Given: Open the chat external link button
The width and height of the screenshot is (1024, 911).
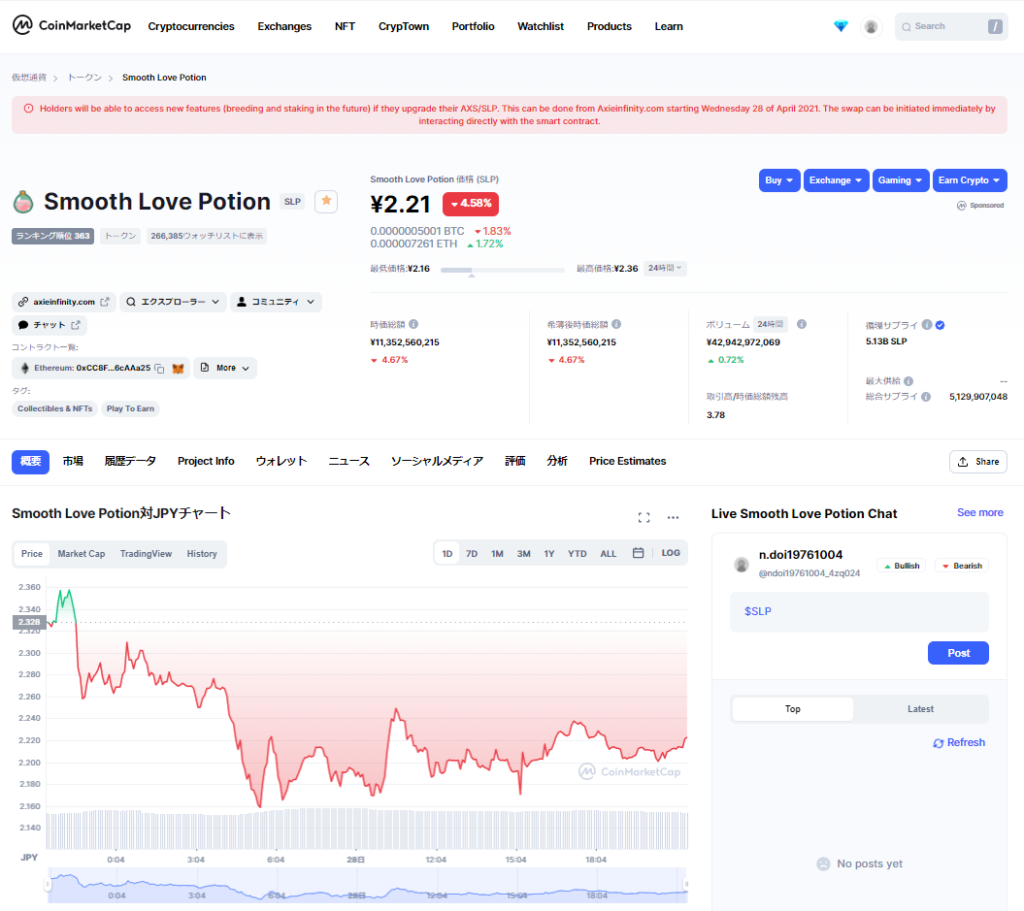Looking at the screenshot, I should [x=49, y=325].
